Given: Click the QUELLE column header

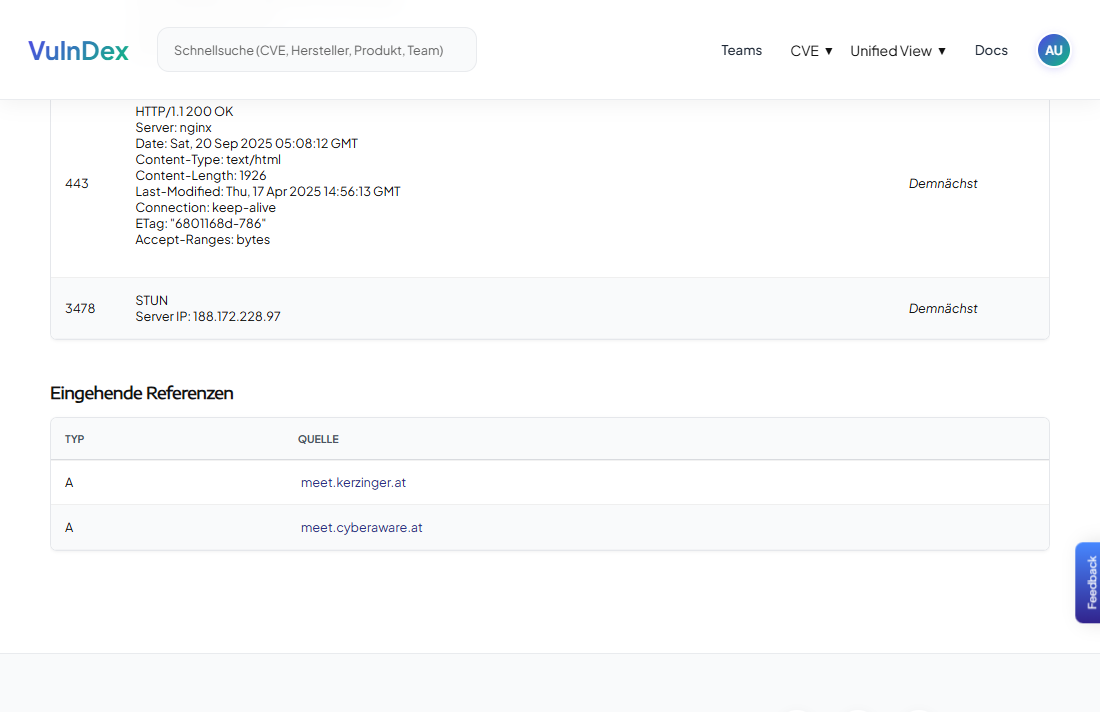Looking at the screenshot, I should tap(318, 439).
